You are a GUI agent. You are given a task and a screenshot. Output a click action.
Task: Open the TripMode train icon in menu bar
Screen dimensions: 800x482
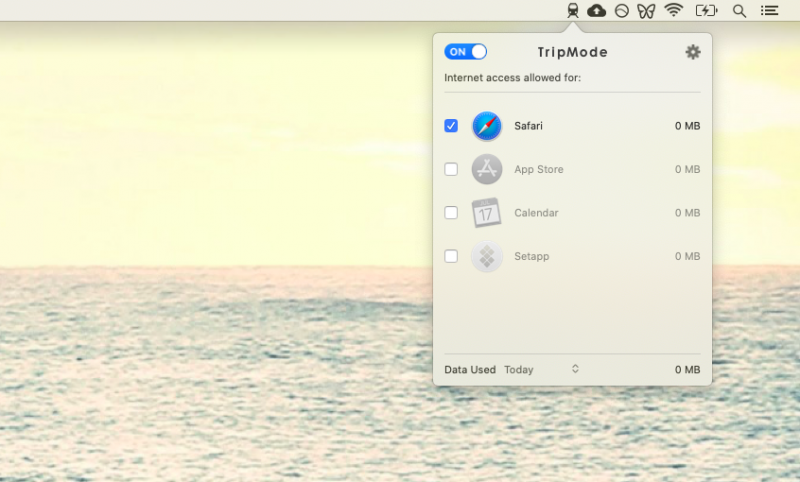573,11
